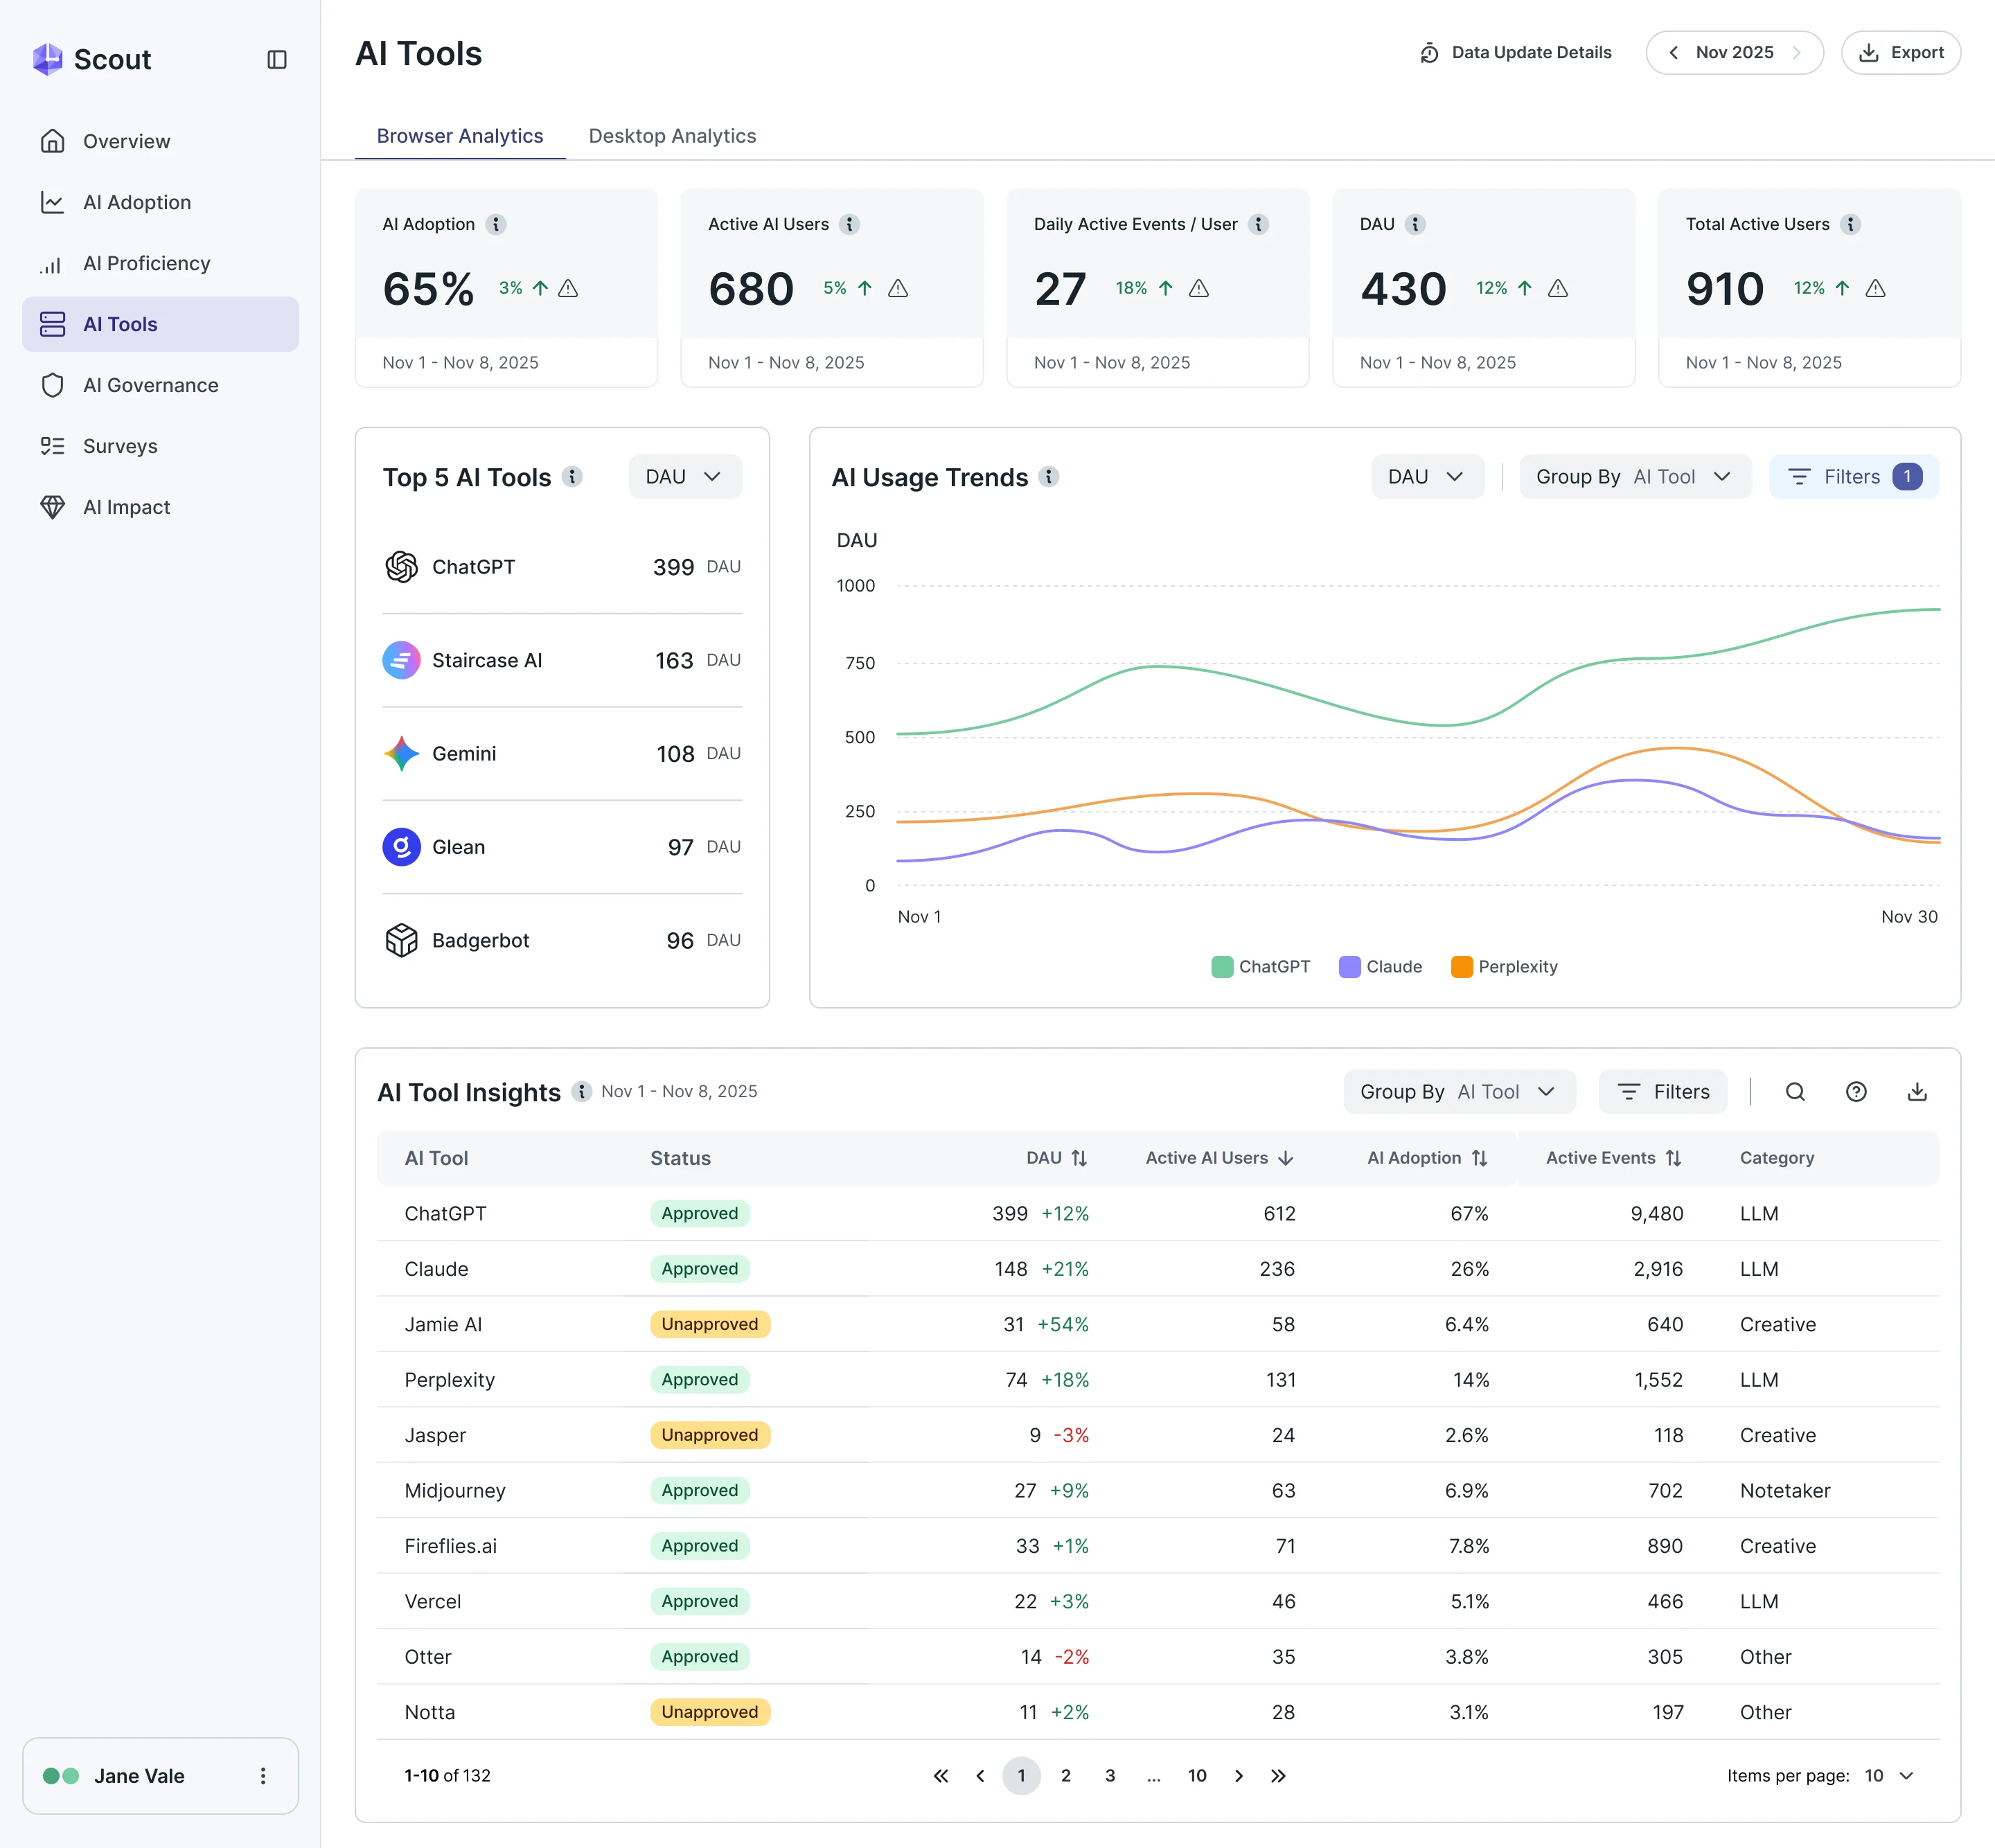Click the AI Adoption card info icon
Viewport: 1995px width, 1848px height.
(496, 224)
